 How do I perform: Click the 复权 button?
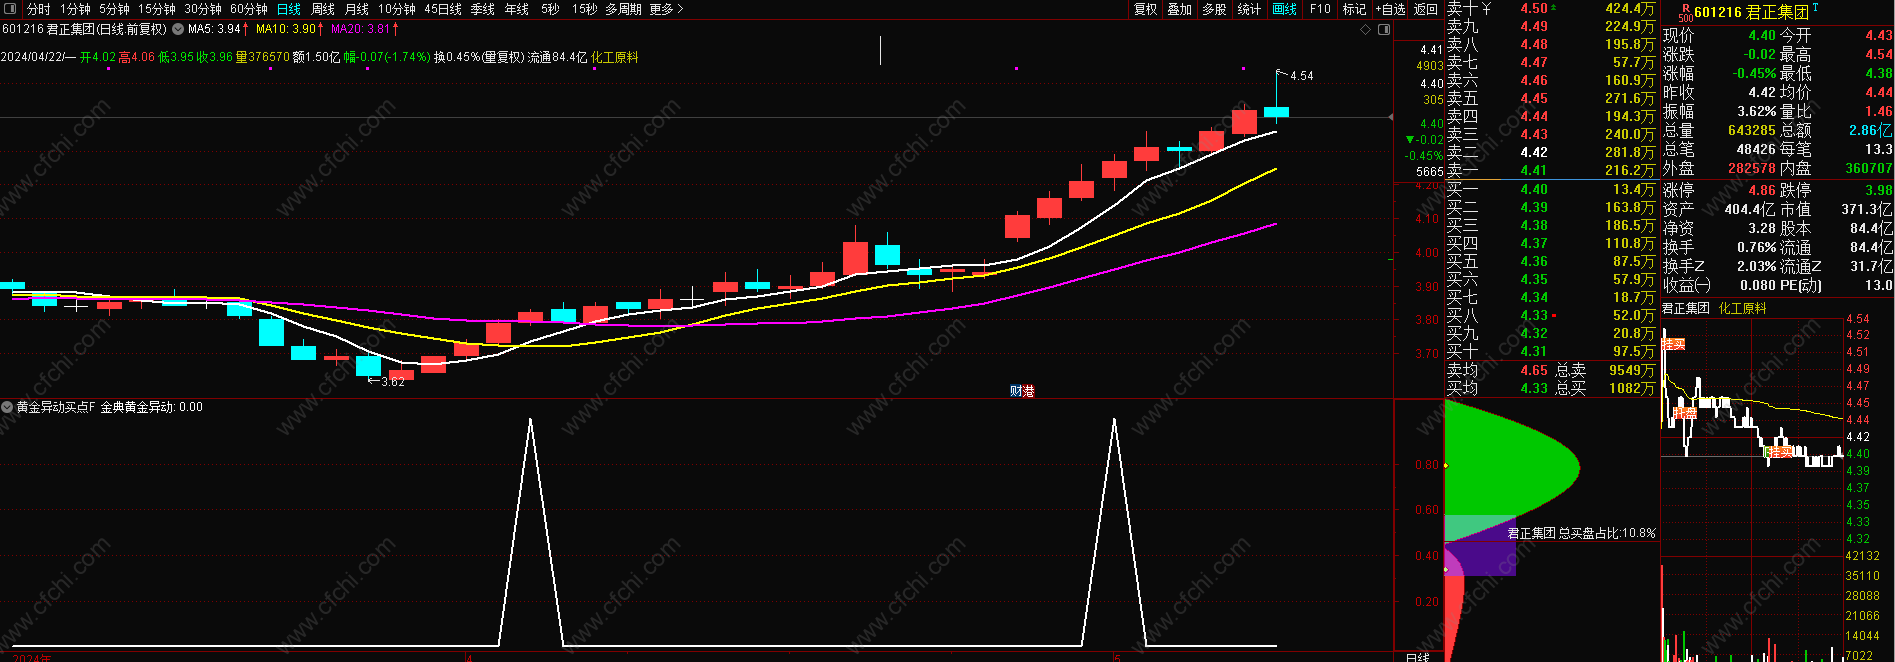click(1145, 9)
